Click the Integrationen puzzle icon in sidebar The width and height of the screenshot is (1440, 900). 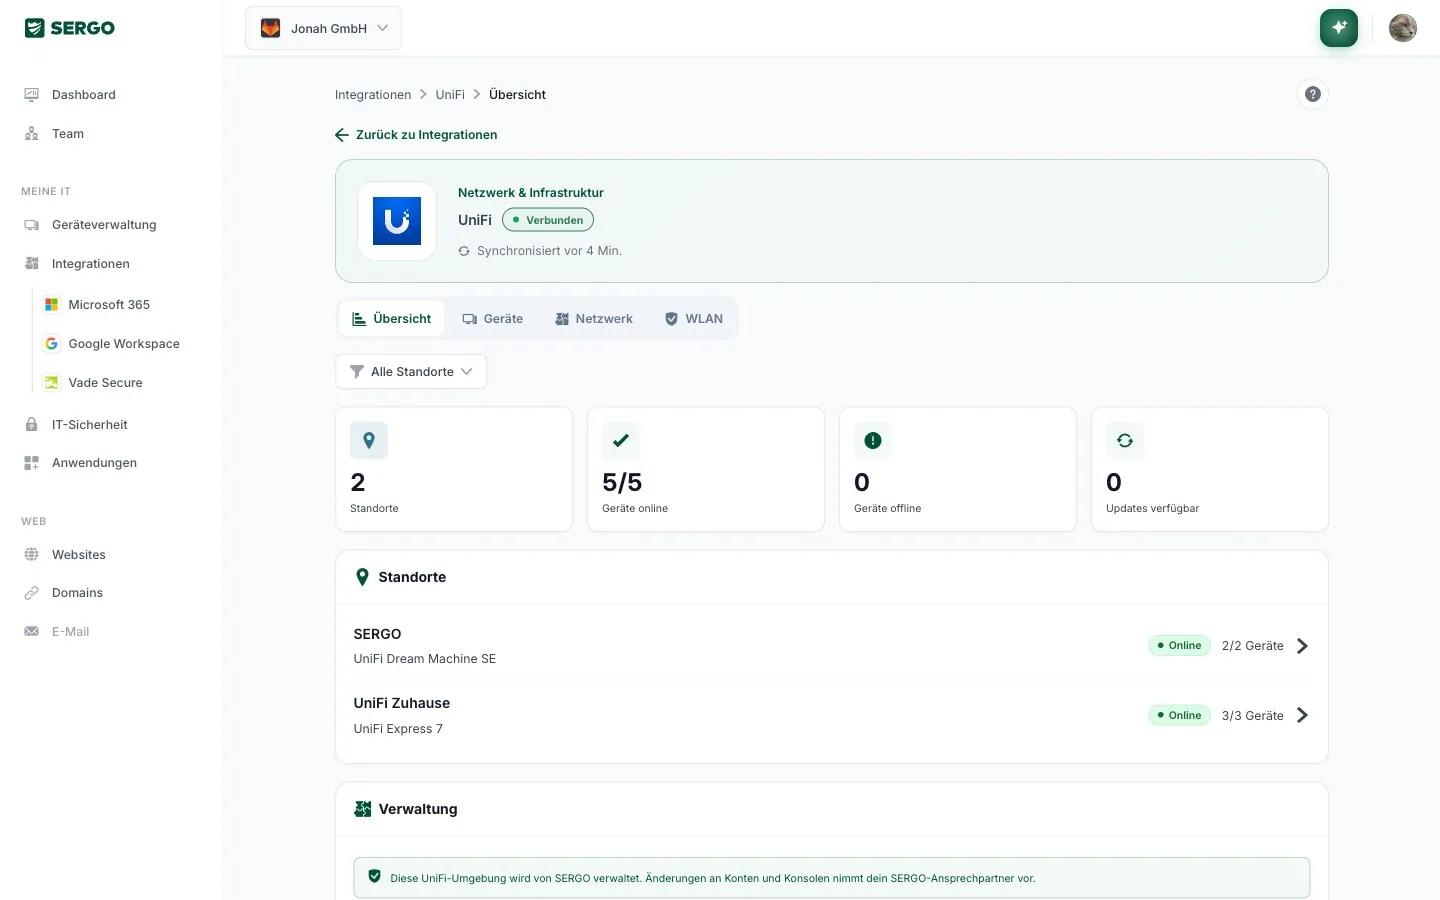click(x=31, y=264)
